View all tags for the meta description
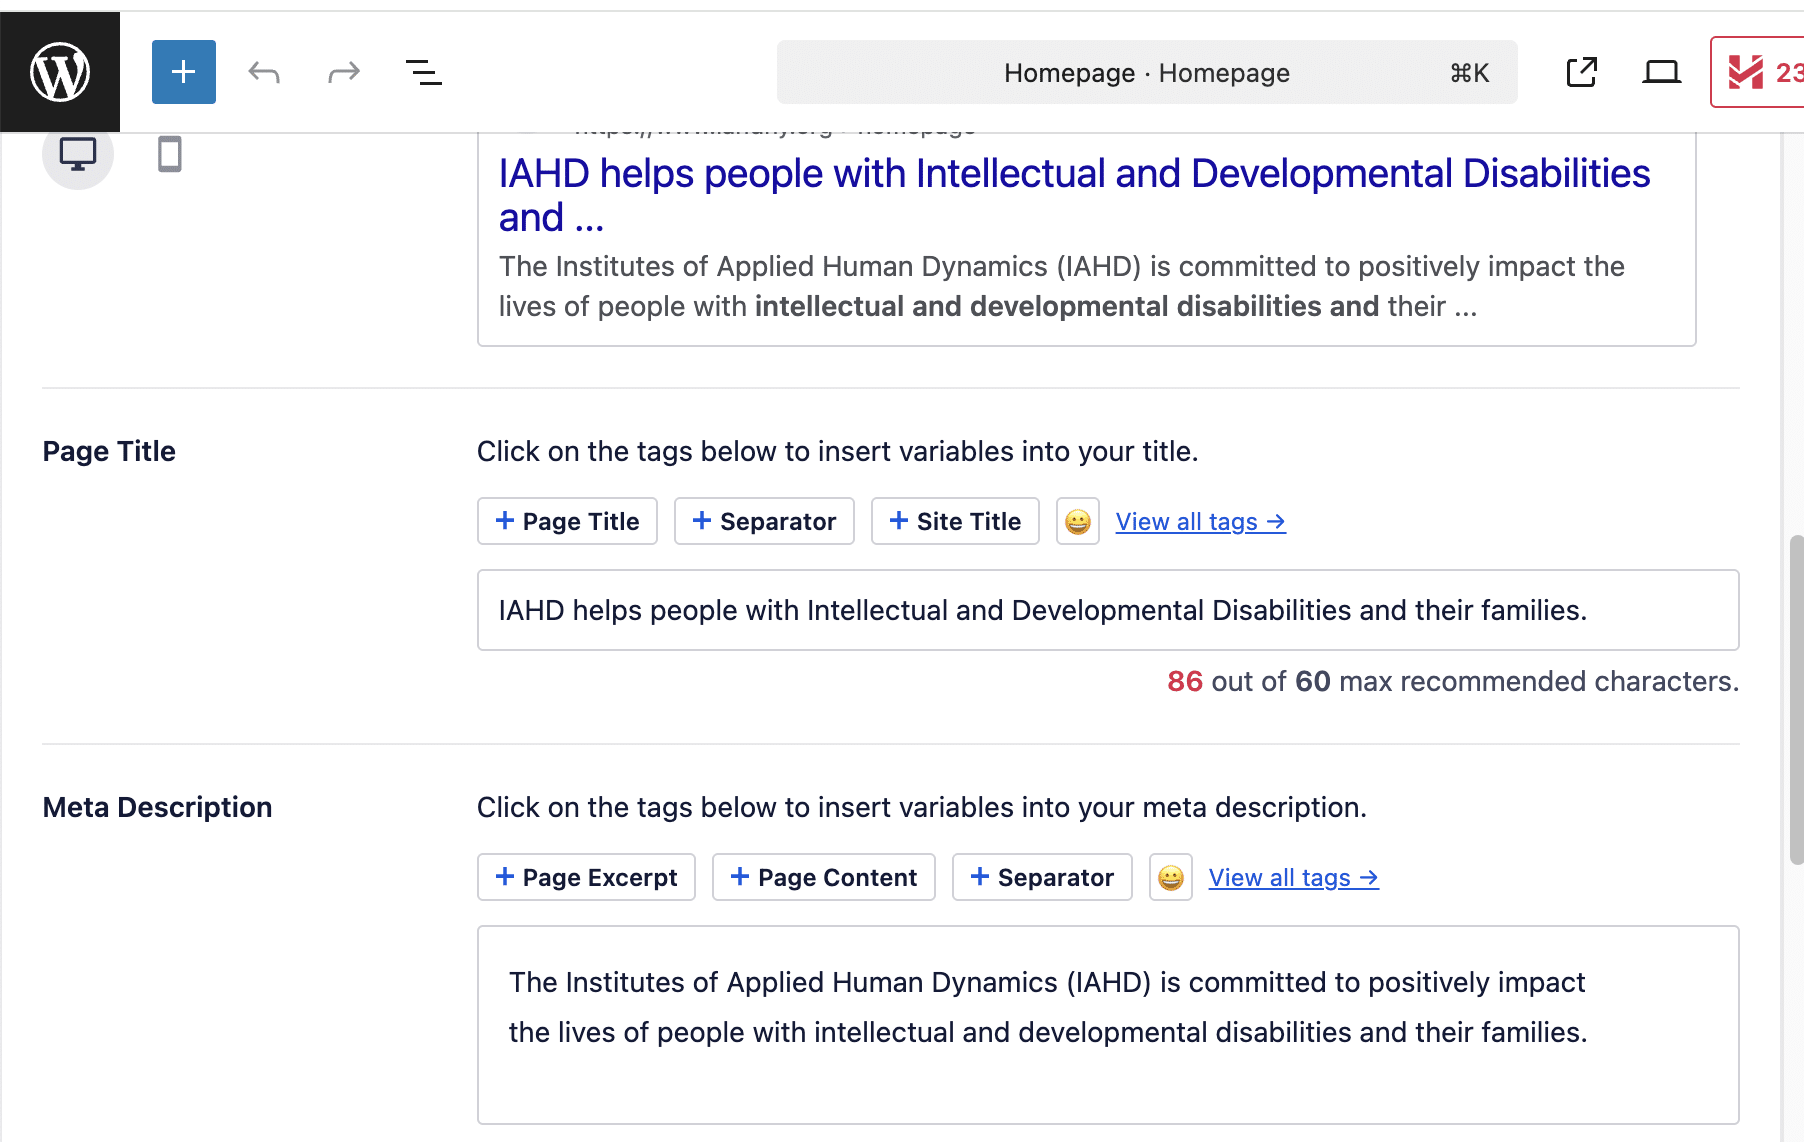This screenshot has width=1804, height=1142. pyautogui.click(x=1292, y=877)
